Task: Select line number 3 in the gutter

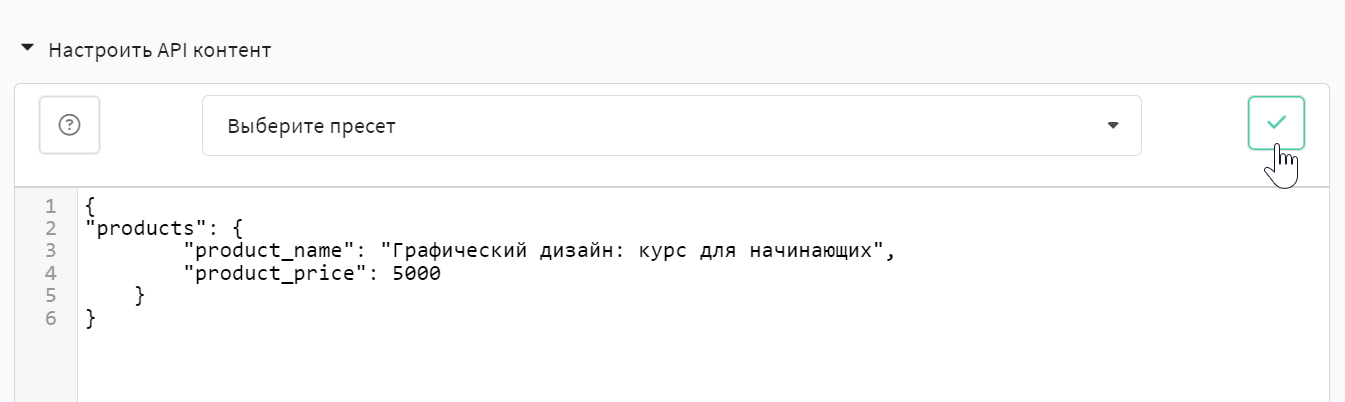Action: tap(50, 251)
